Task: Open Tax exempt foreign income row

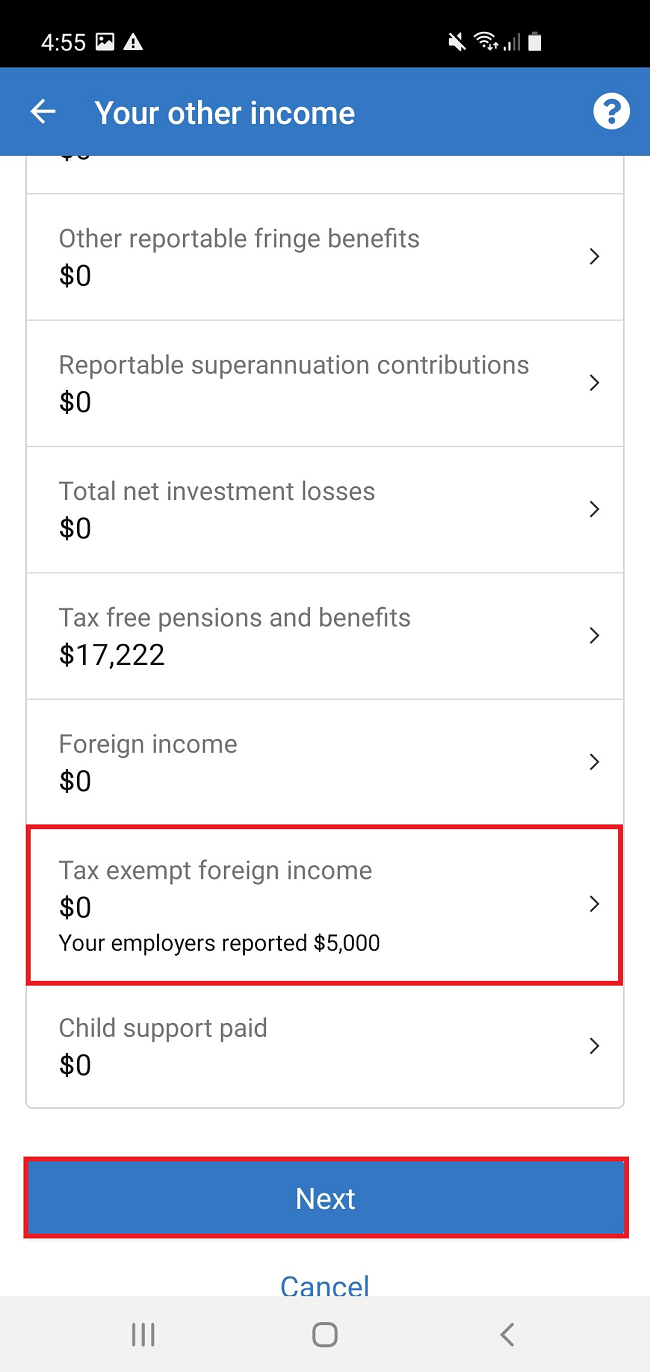Action: 325,905
